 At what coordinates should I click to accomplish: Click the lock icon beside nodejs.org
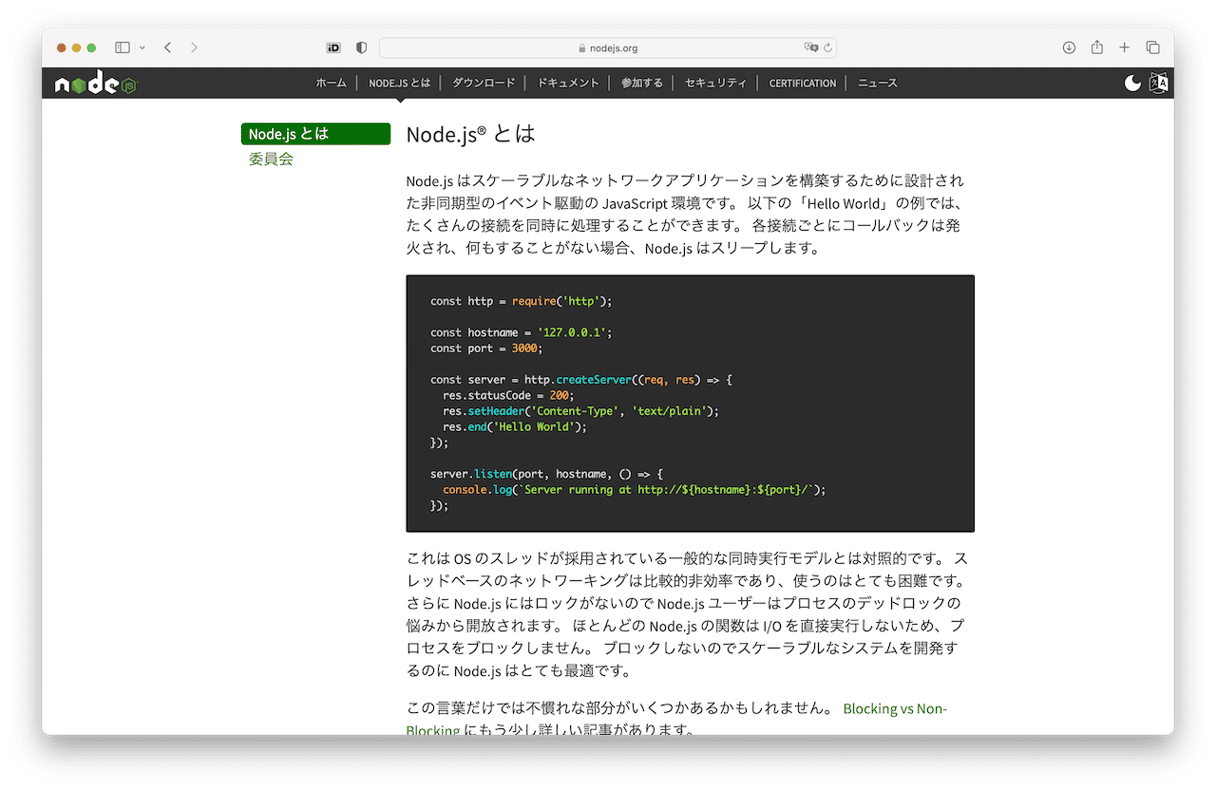pos(582,47)
